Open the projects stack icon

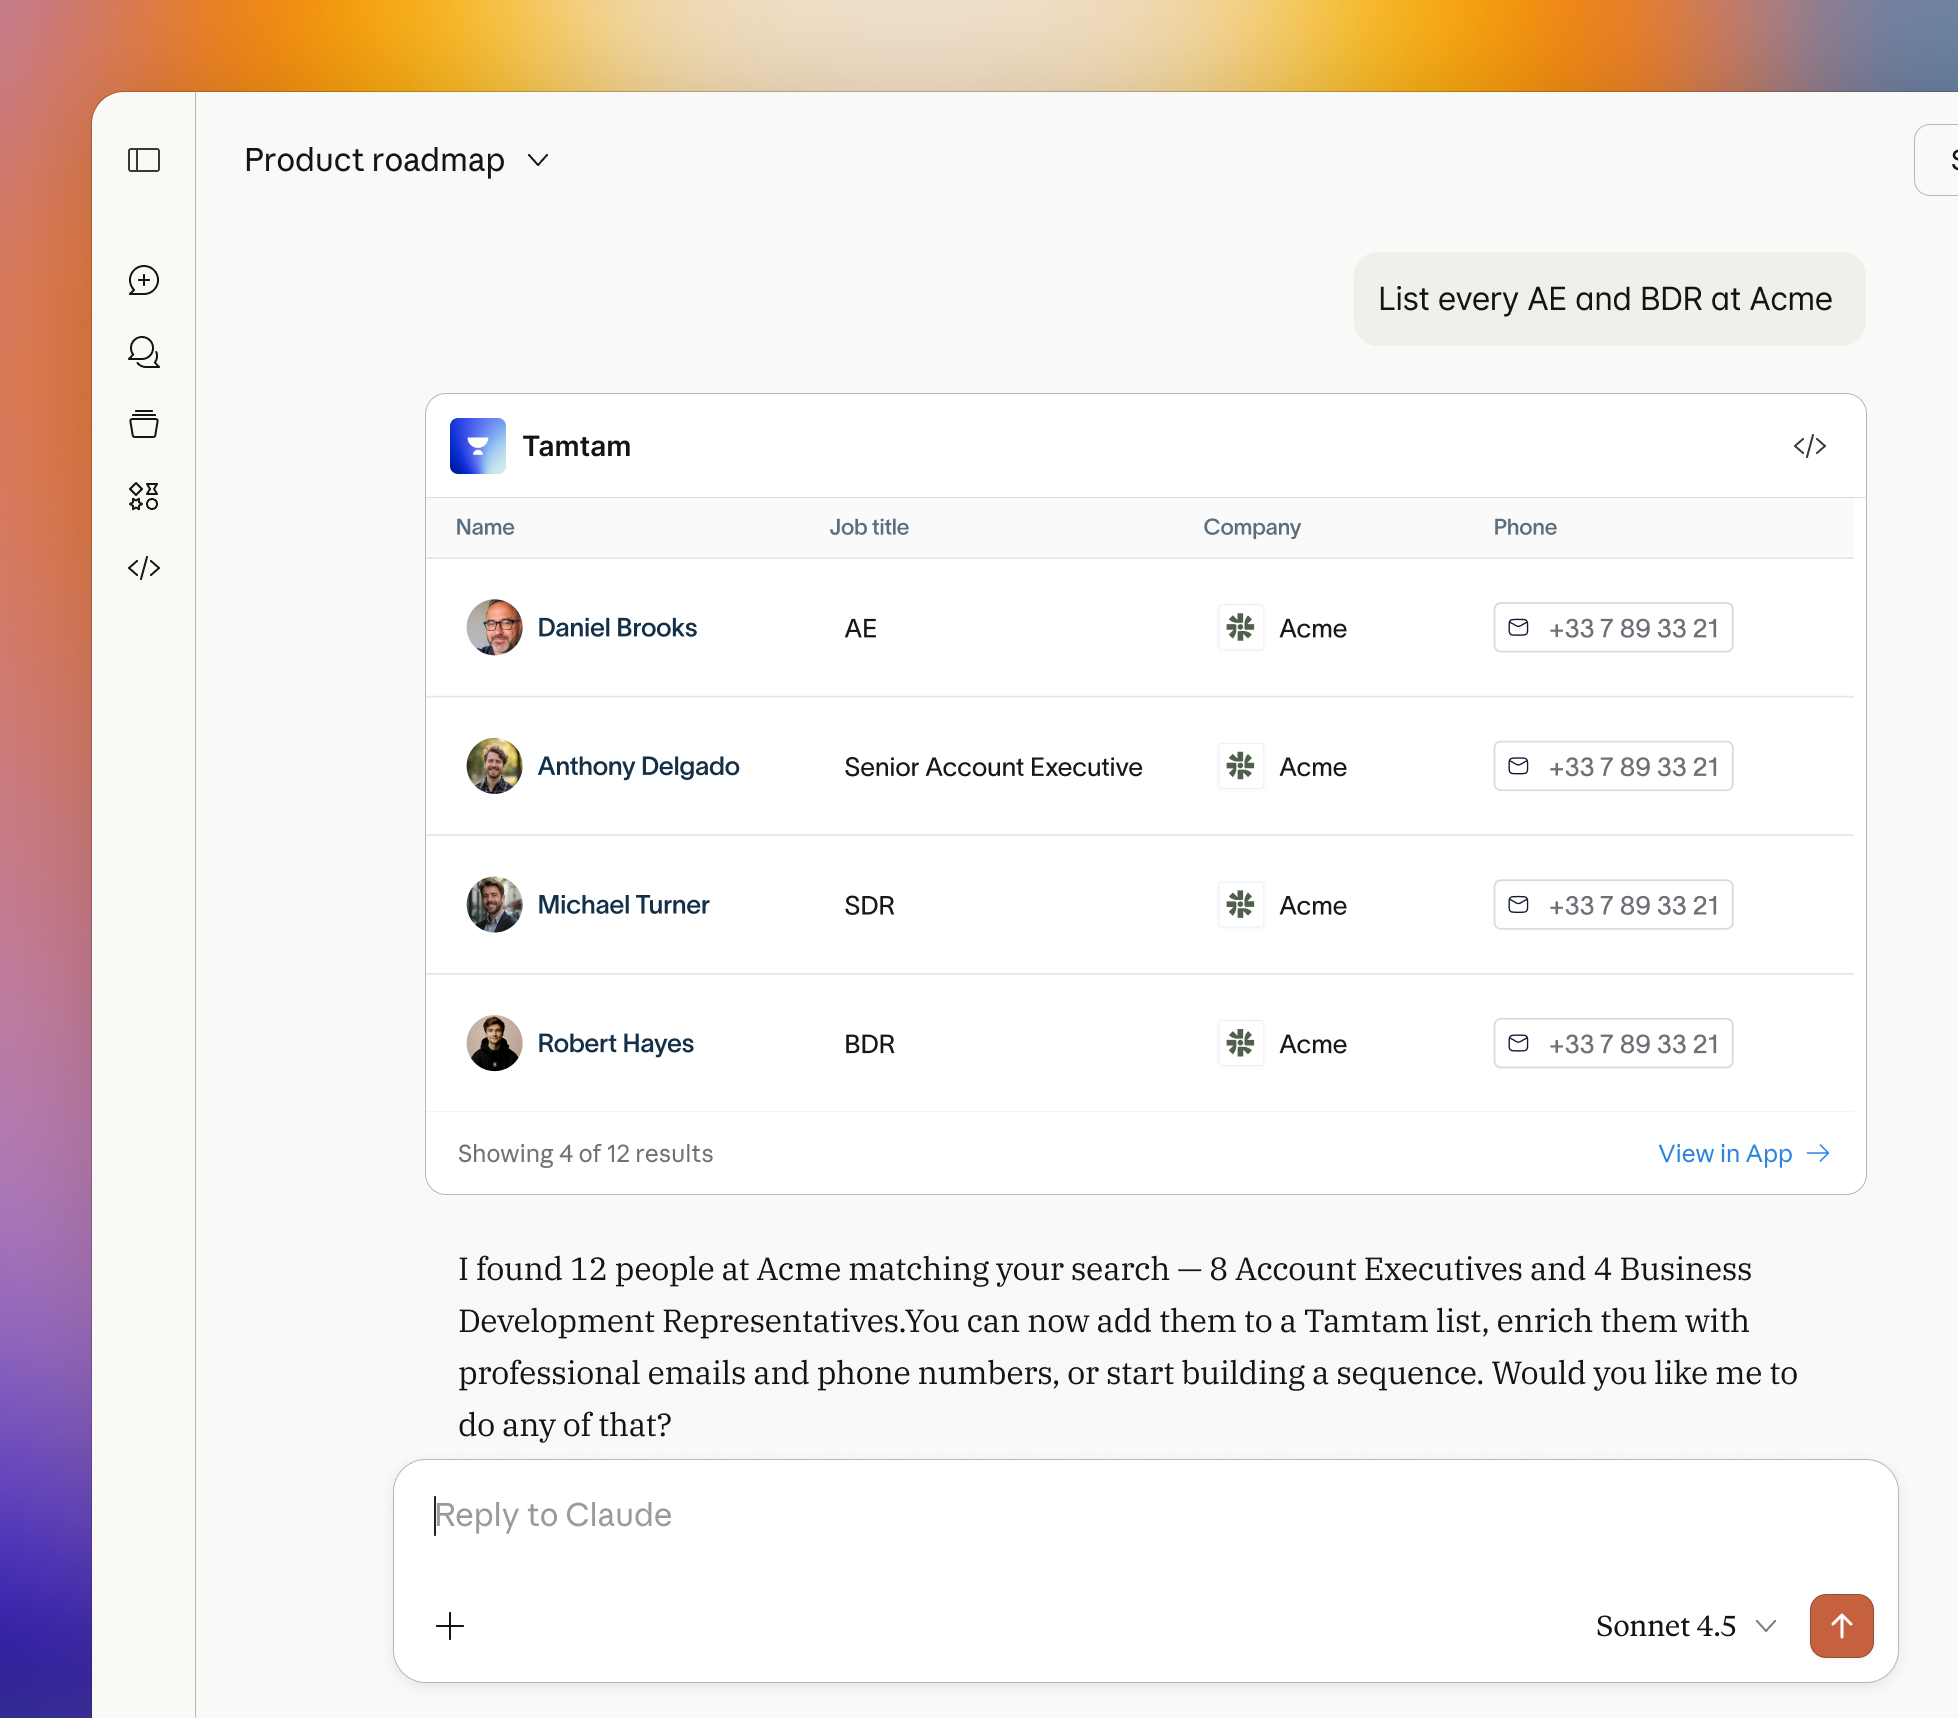144,424
